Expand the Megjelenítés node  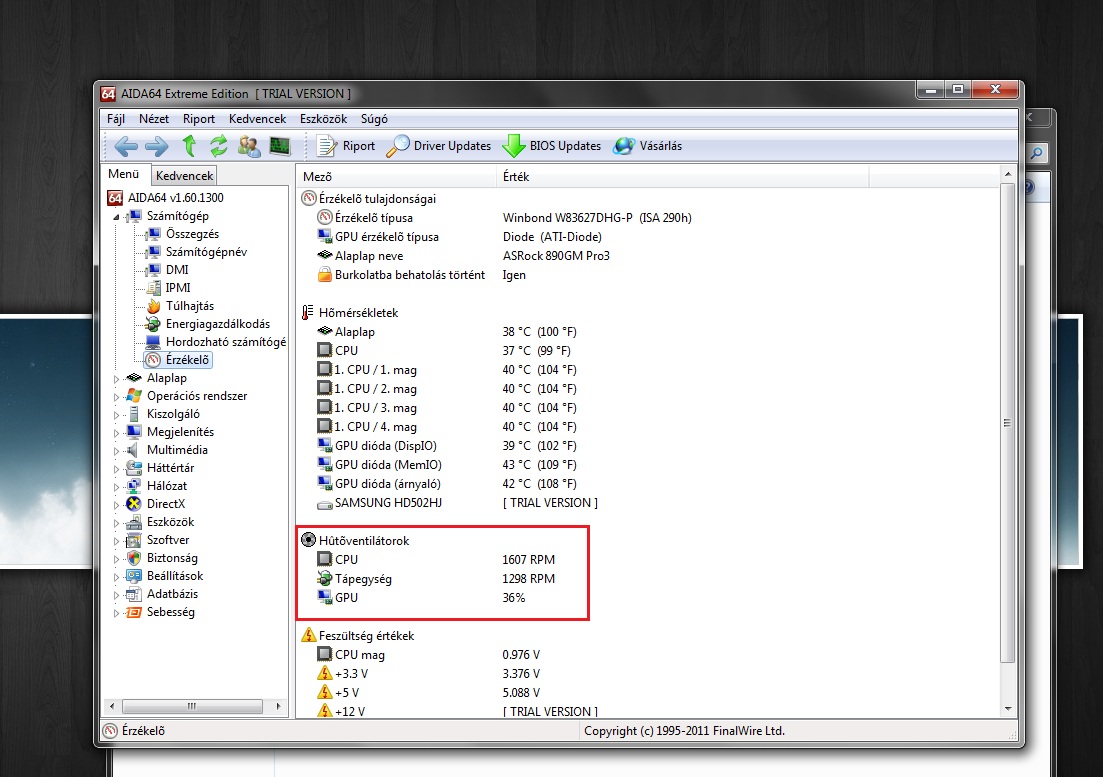[116, 432]
